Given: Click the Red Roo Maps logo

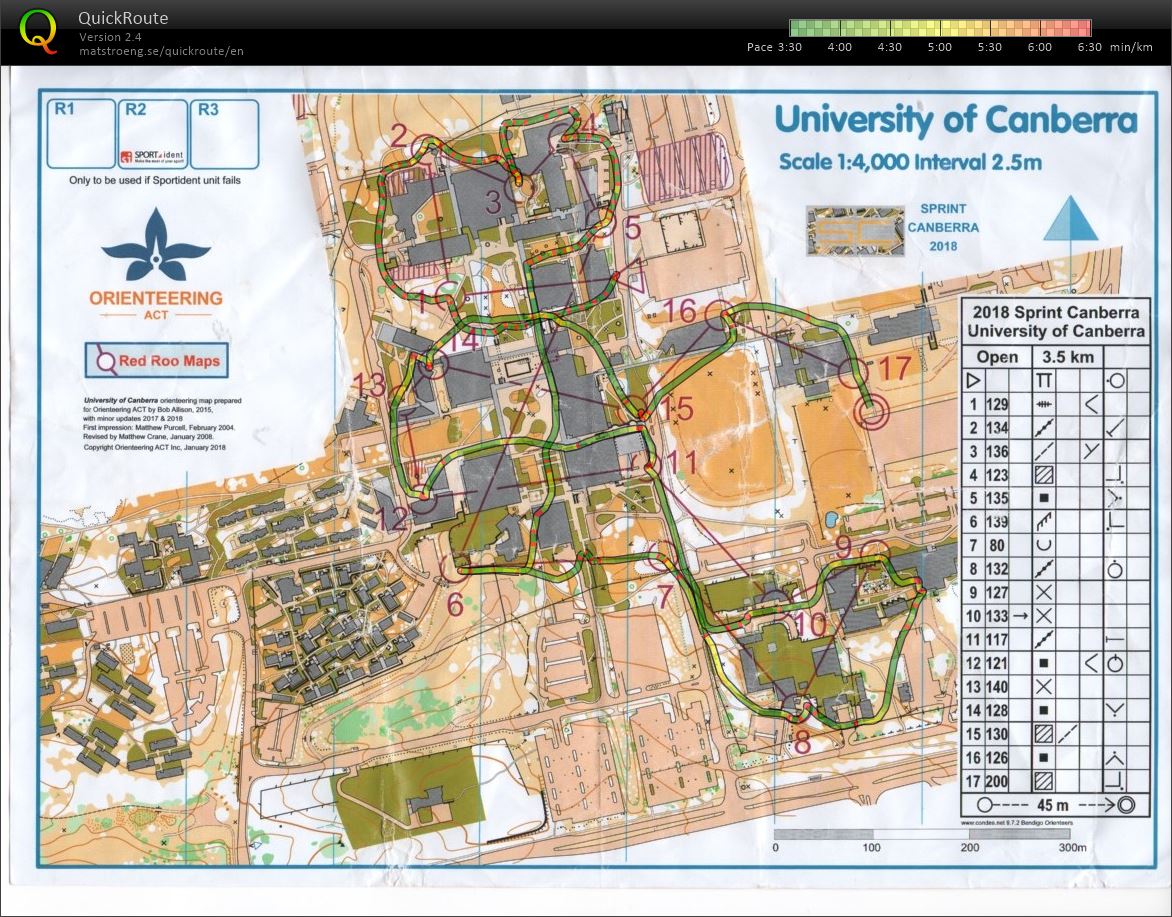Looking at the screenshot, I should click(x=156, y=361).
